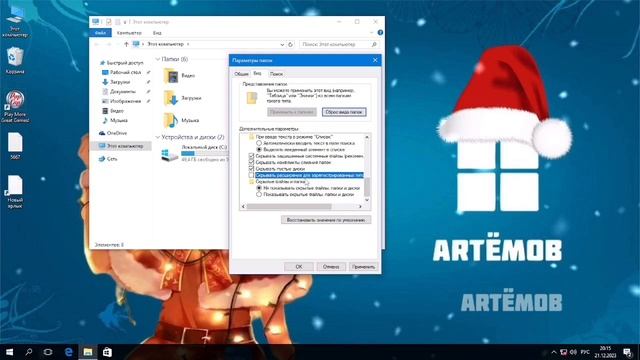Open the quick access toolbar dropdown arrow
Viewport: 640px width, 360px height.
click(125, 22)
